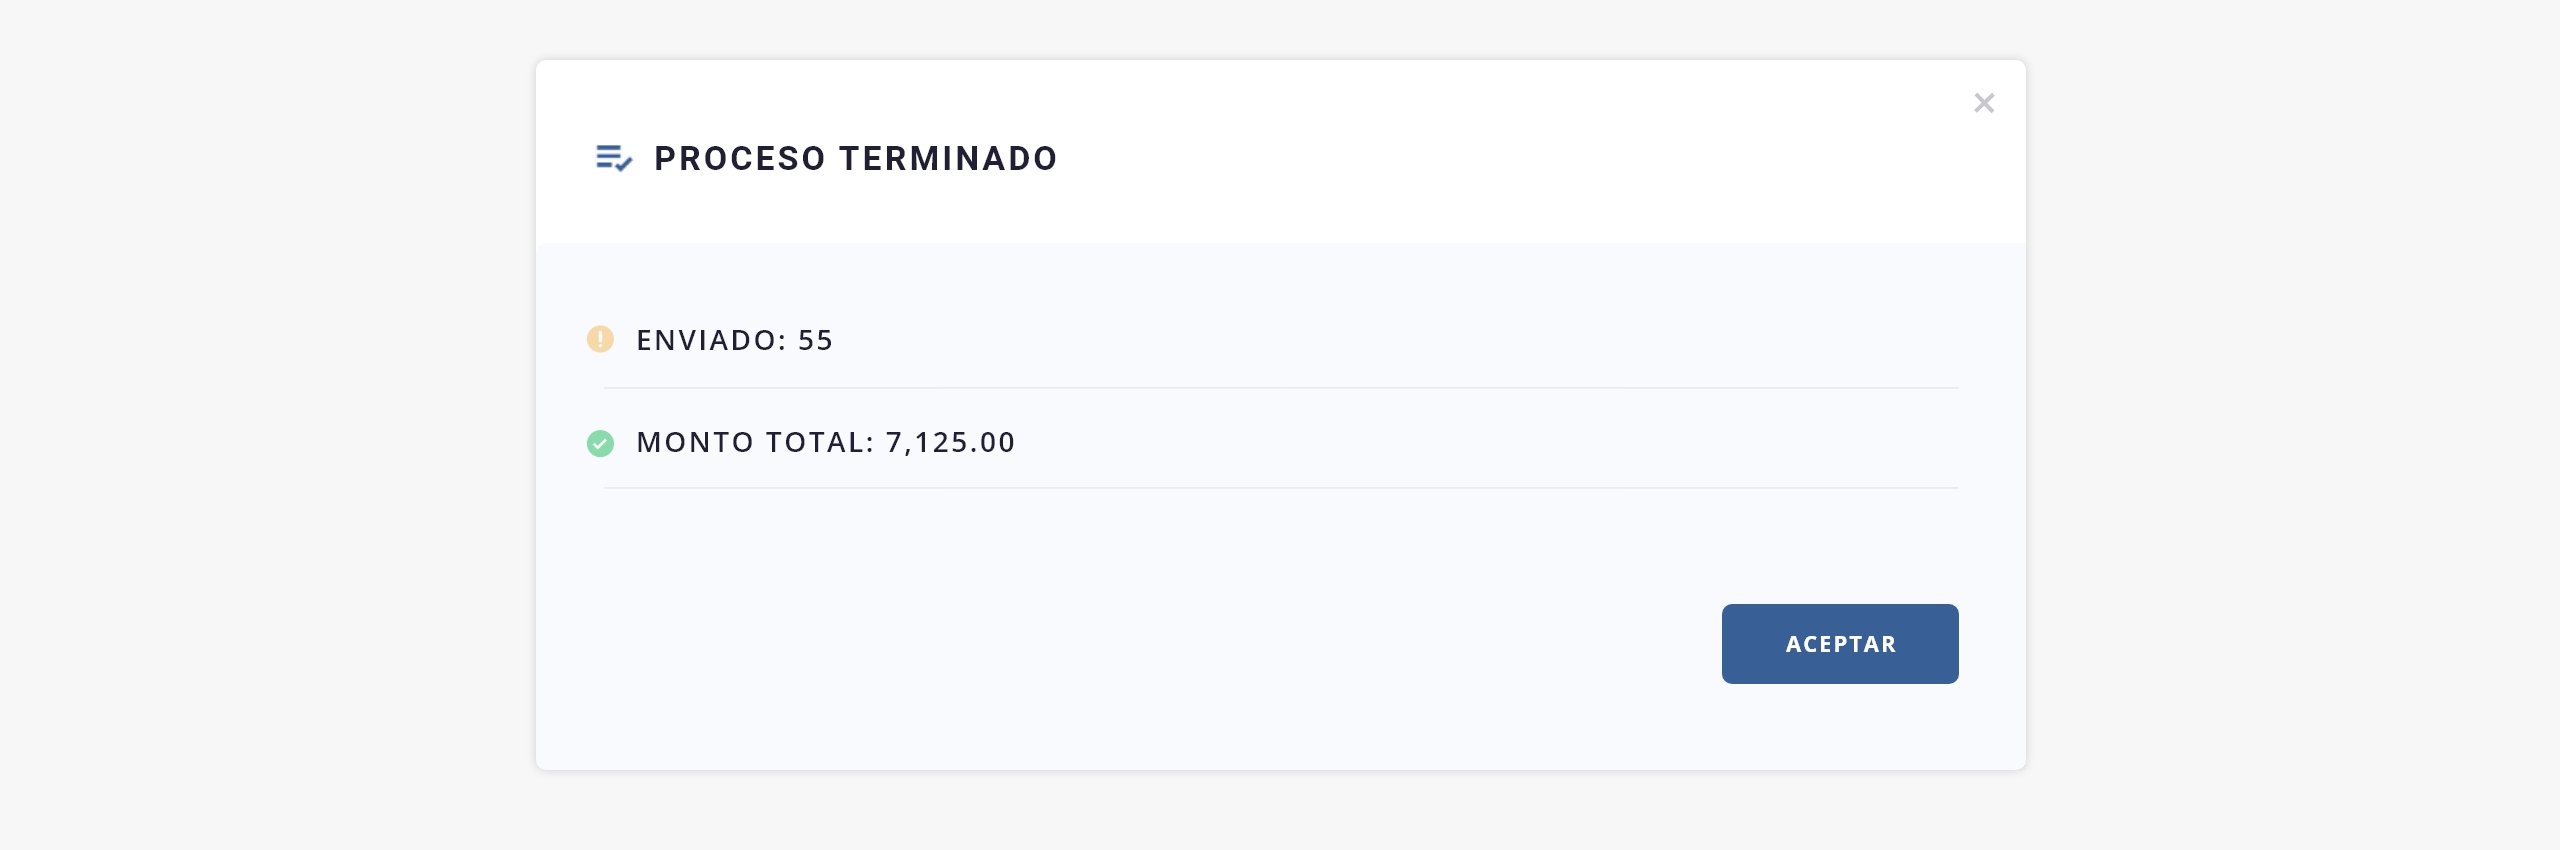Click the divider line under the Monto Total row
The image size is (2560, 850).
1280,488
